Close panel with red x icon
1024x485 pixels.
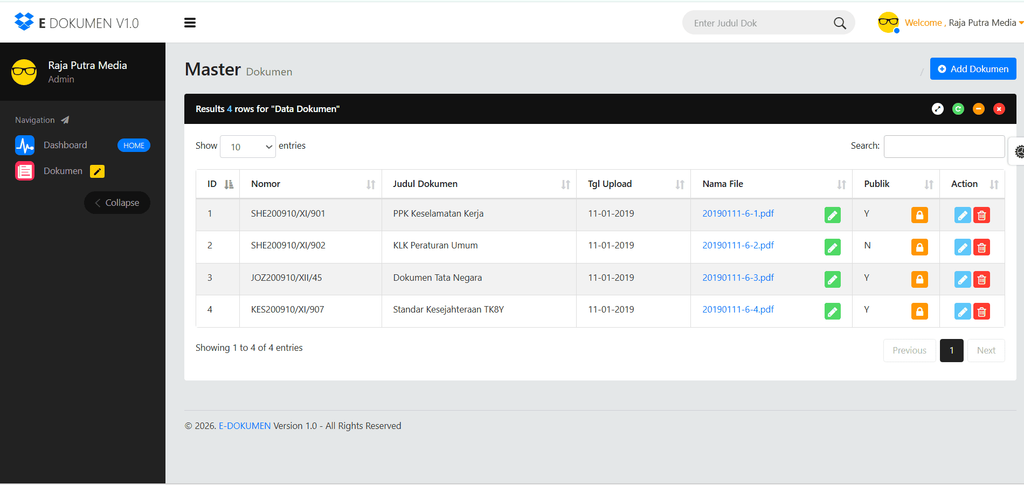(x=999, y=109)
